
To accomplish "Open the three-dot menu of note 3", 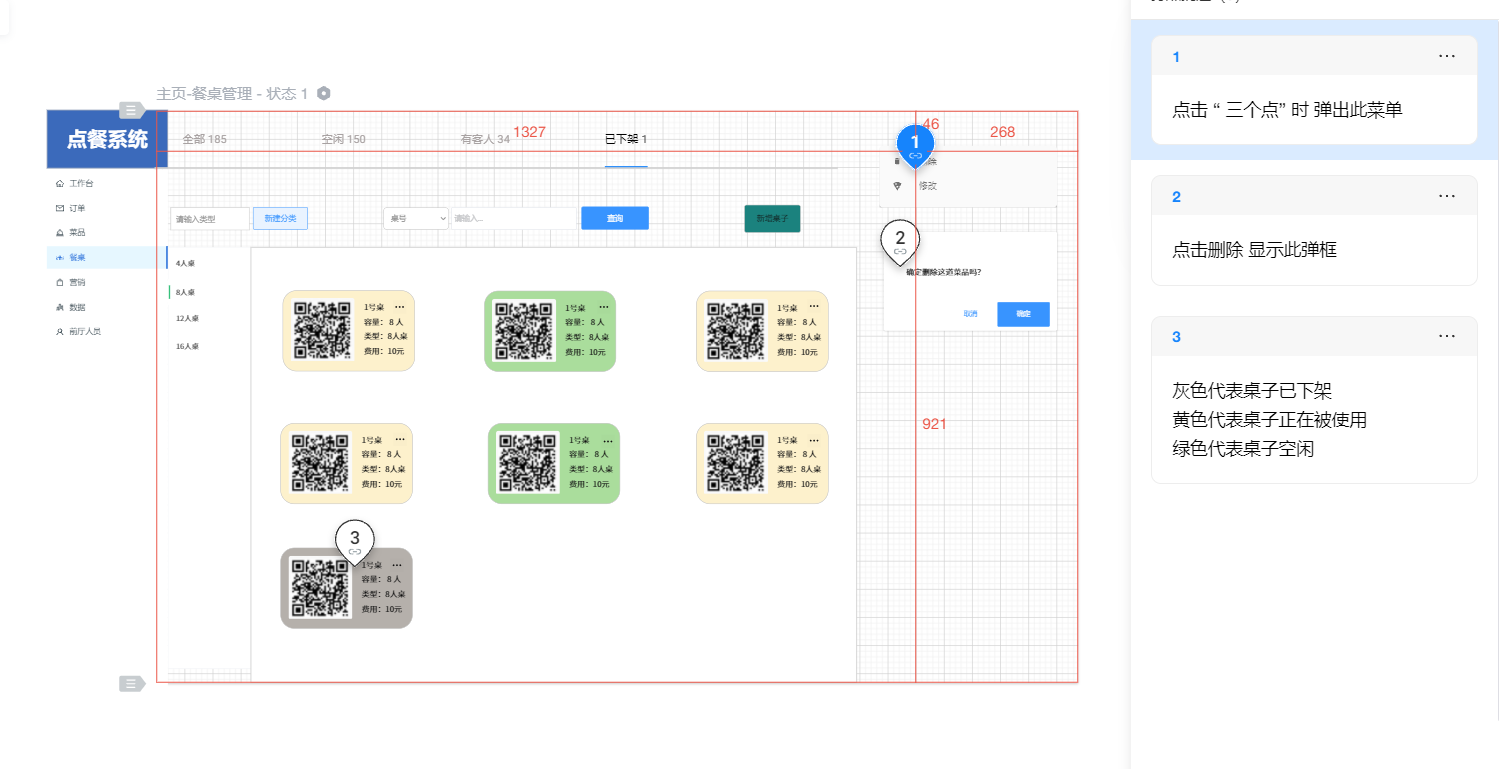I will point(1447,336).
